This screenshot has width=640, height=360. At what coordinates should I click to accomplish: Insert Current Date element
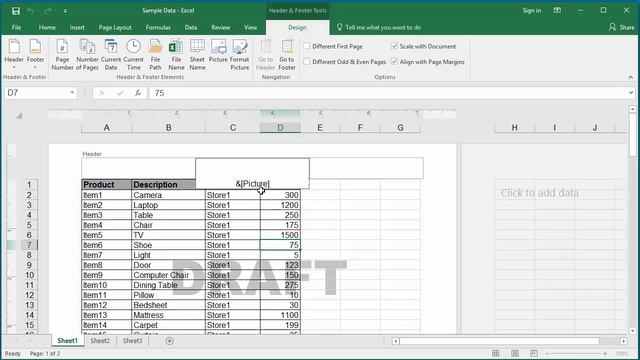[x=111, y=54]
